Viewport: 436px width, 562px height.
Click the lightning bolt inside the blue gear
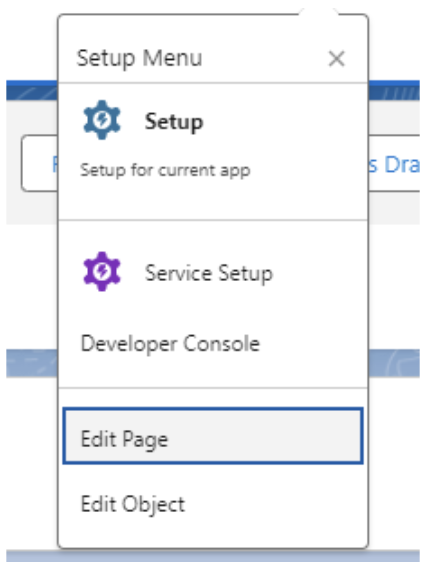coord(102,119)
